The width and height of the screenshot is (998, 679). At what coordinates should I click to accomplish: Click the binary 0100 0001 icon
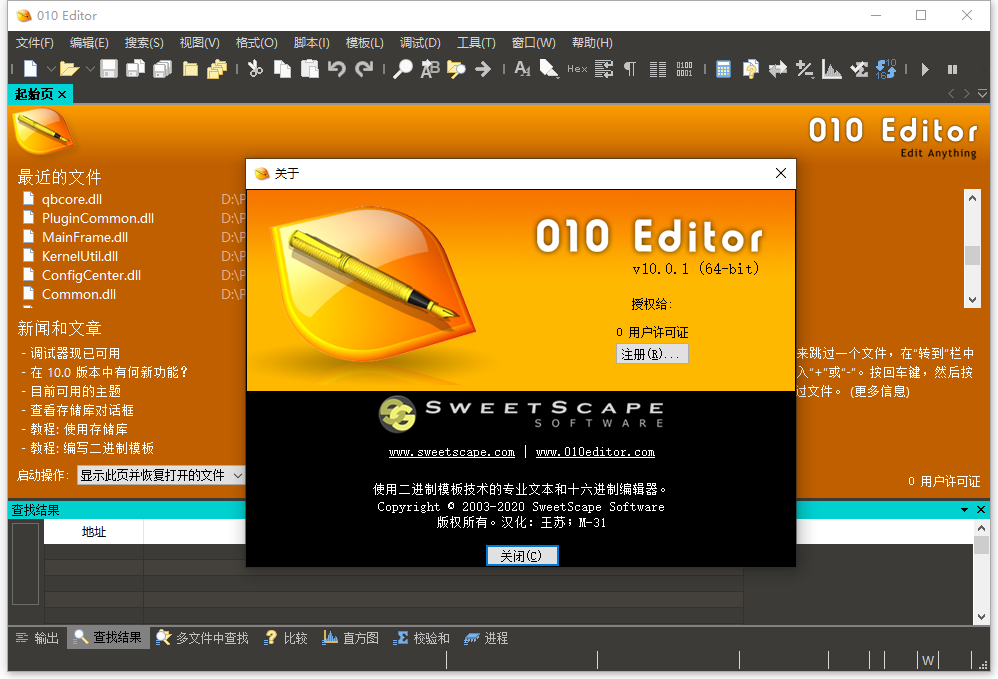(684, 69)
